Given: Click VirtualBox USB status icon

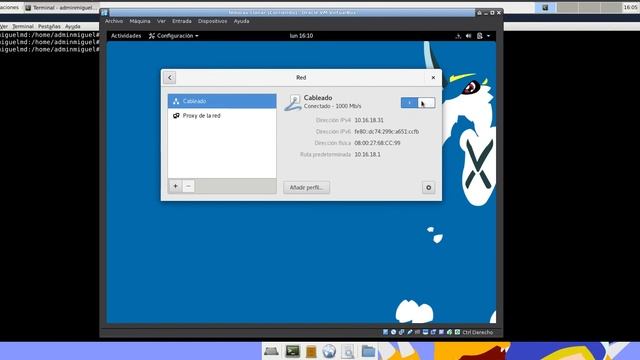Looking at the screenshot, I should coord(410,332).
